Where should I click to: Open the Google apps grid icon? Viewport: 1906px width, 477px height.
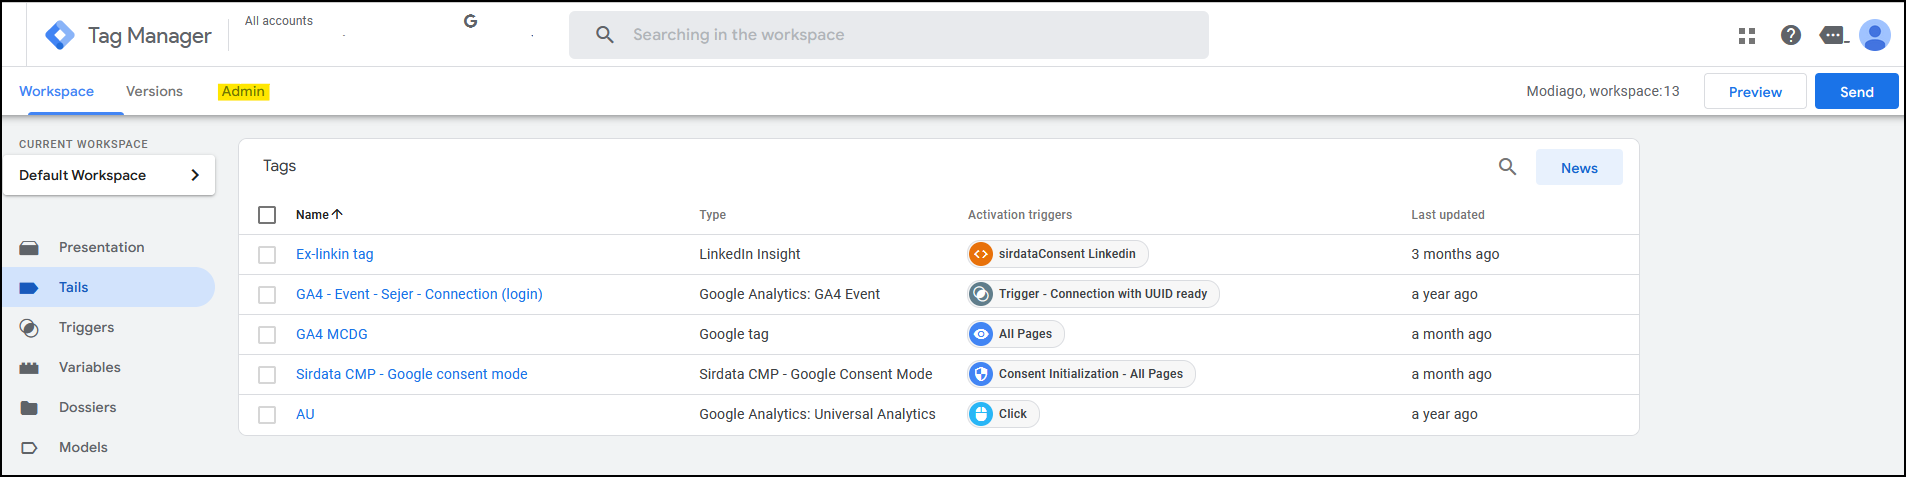[x=1747, y=36]
